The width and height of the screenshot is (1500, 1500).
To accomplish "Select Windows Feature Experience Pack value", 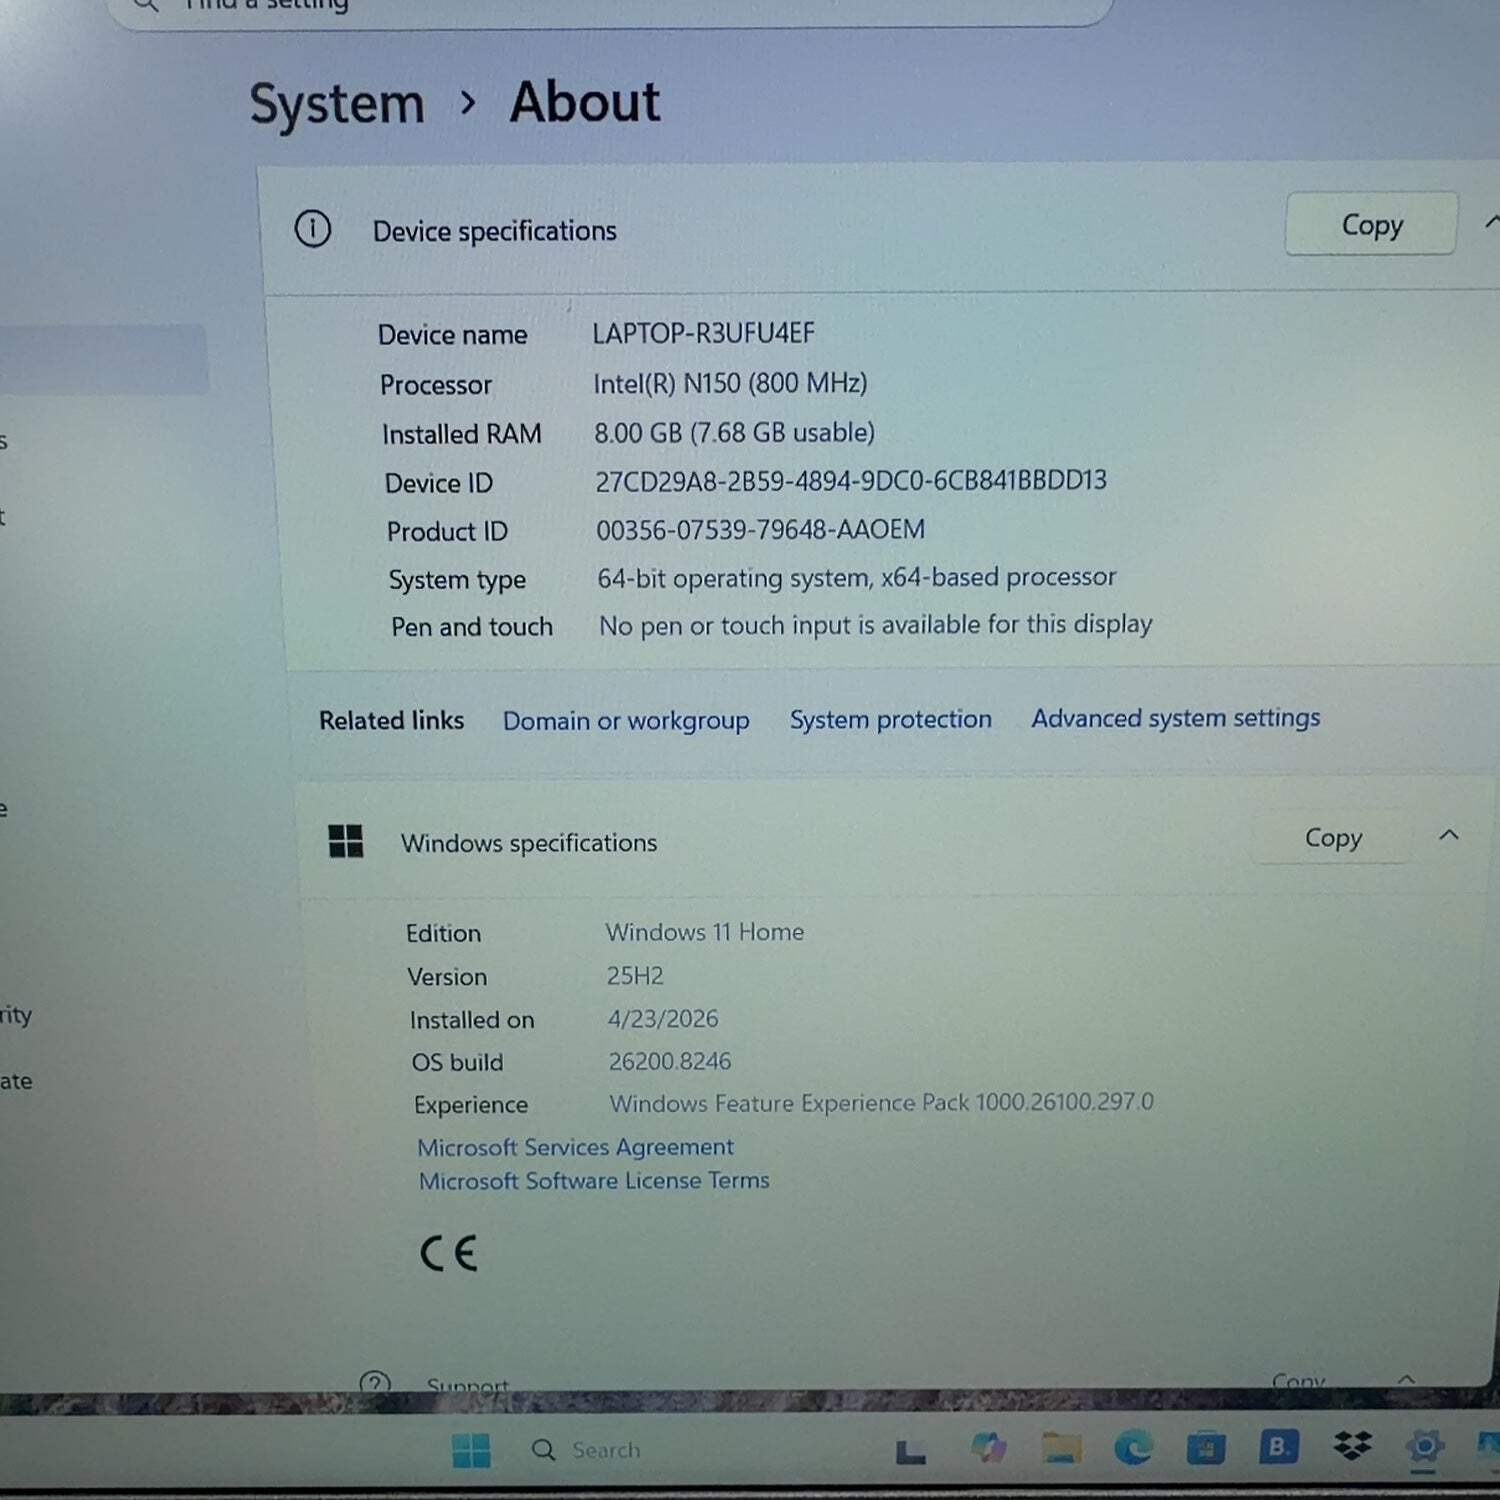I will (881, 1103).
